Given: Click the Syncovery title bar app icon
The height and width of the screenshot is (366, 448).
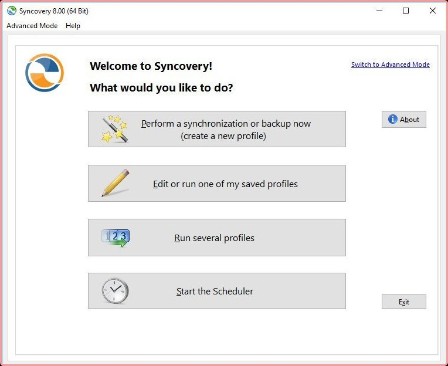Looking at the screenshot, I should (11, 11).
